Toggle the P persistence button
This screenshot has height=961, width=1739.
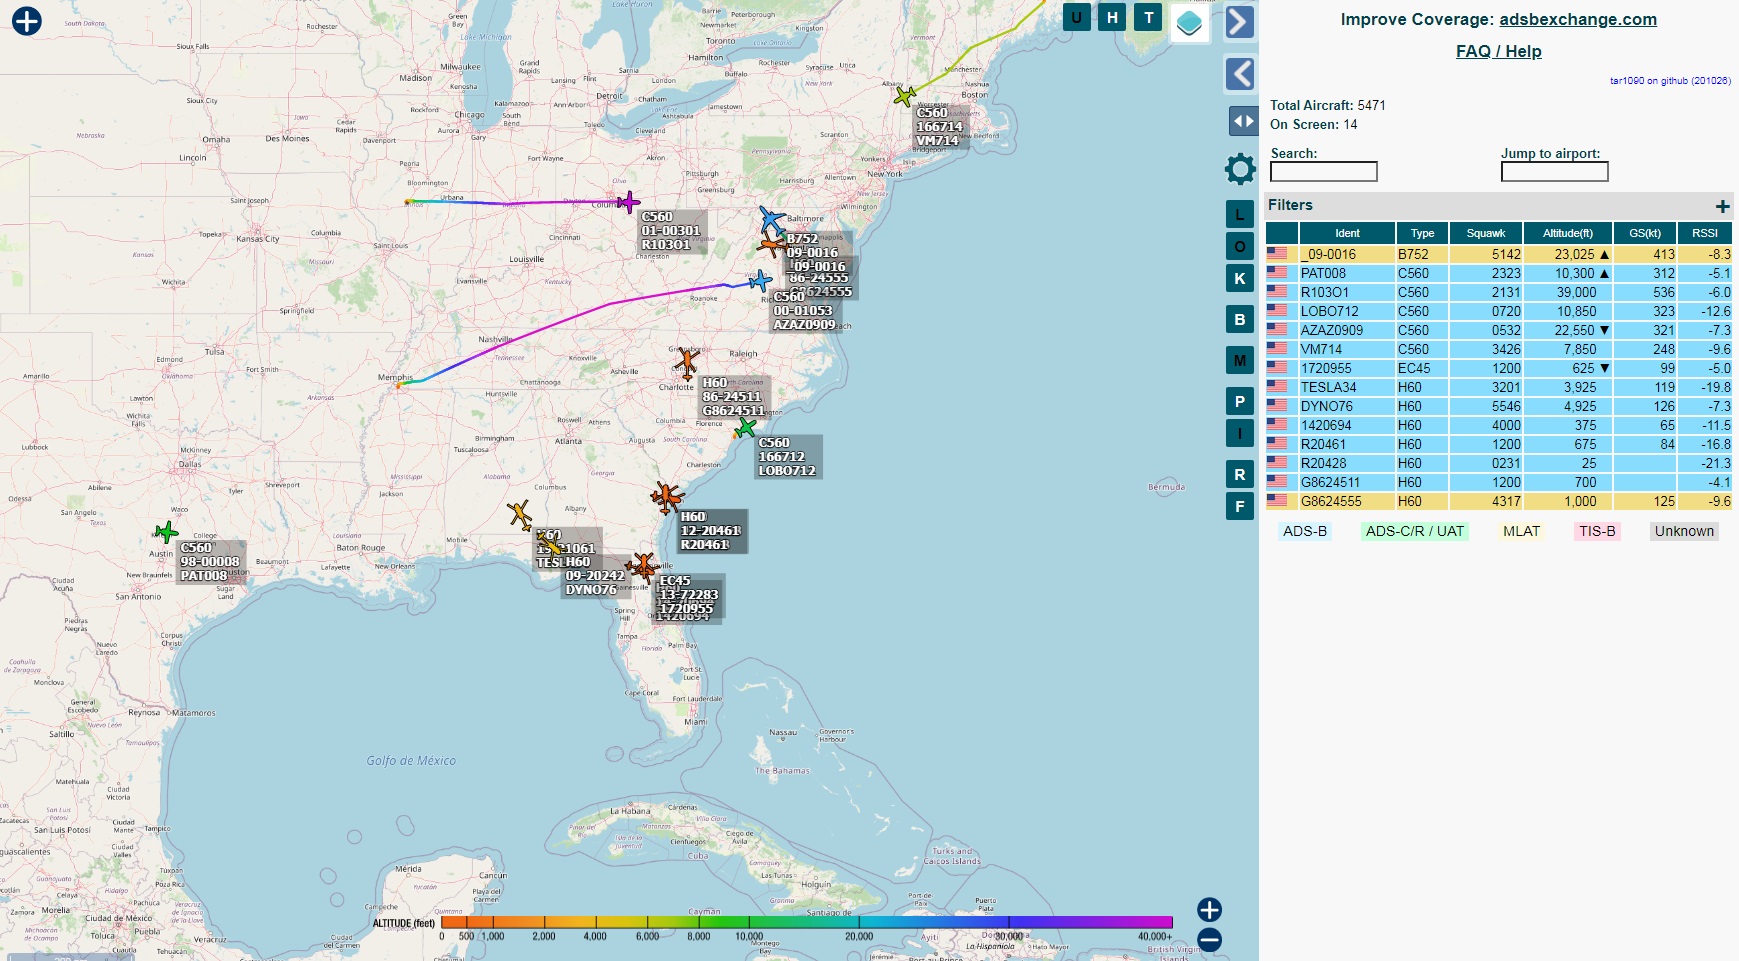pyautogui.click(x=1240, y=401)
